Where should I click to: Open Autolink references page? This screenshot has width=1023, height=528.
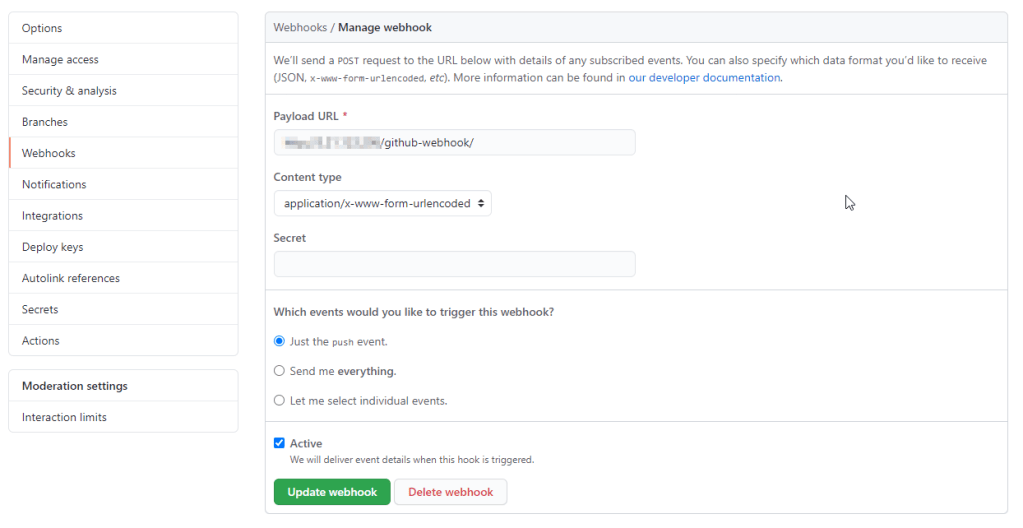point(70,278)
